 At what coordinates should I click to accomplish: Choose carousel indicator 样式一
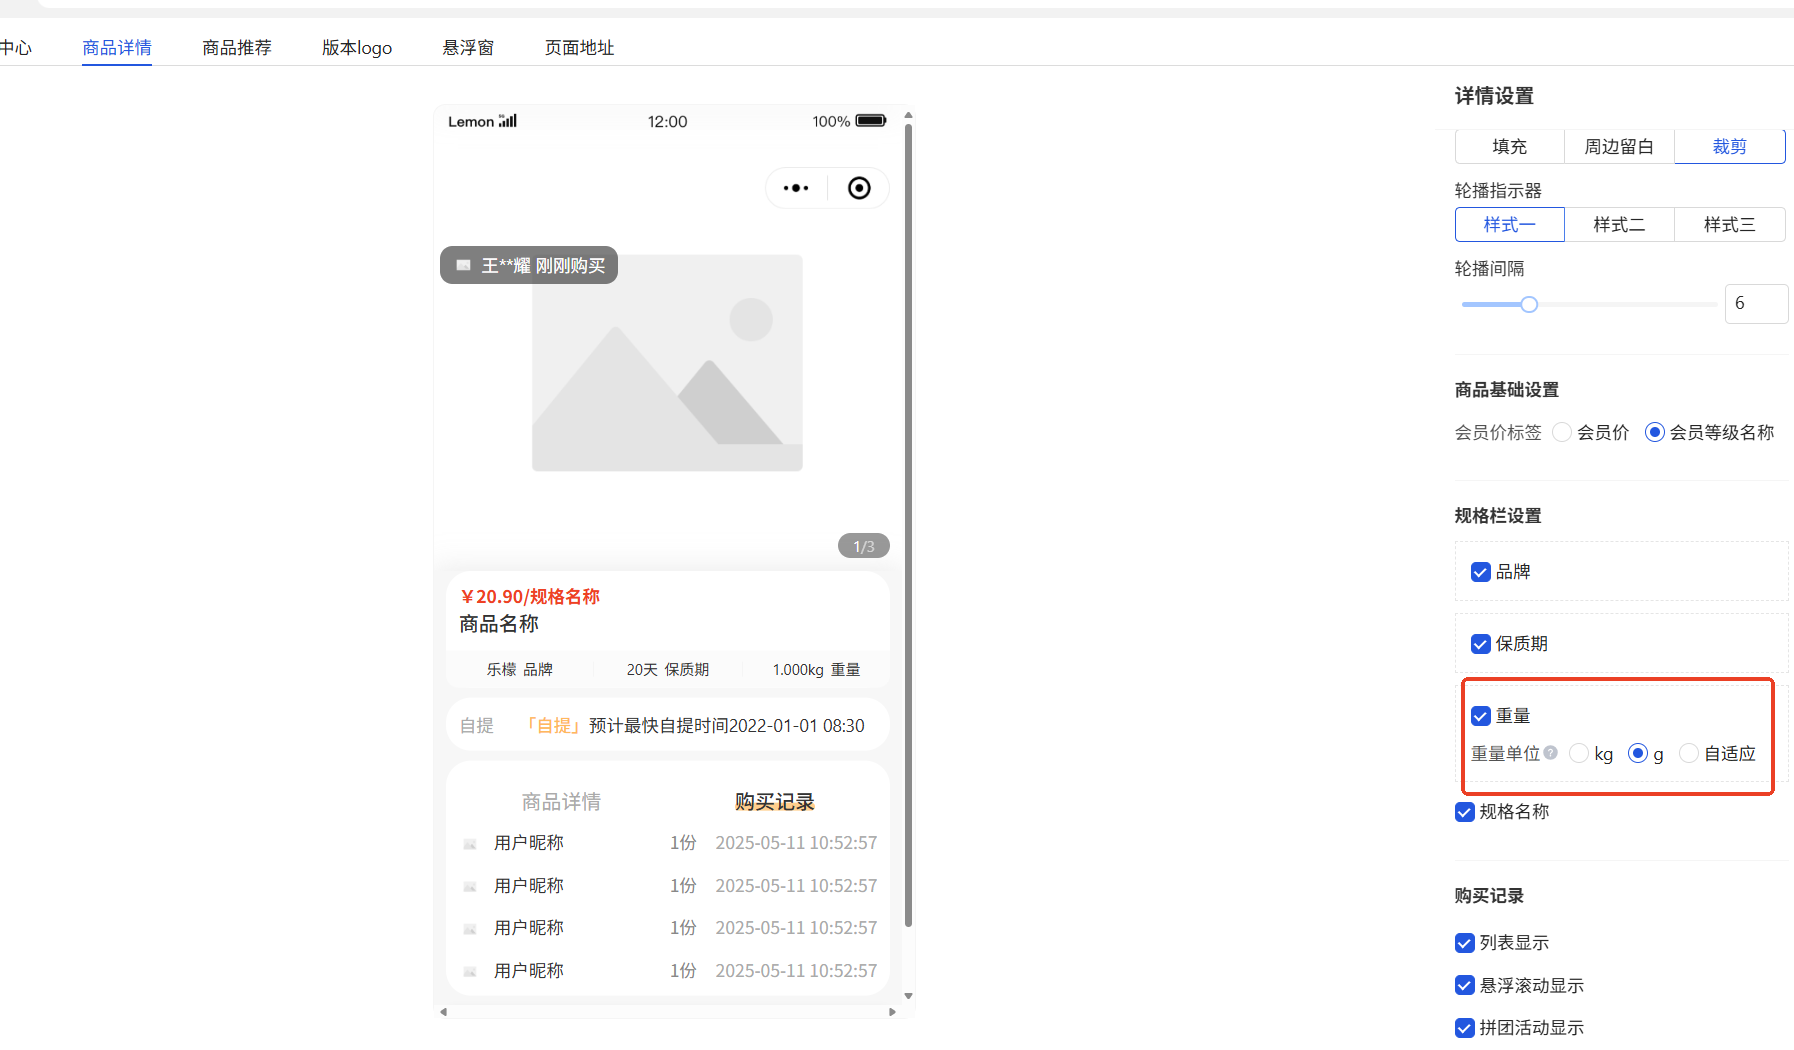pyautogui.click(x=1510, y=224)
